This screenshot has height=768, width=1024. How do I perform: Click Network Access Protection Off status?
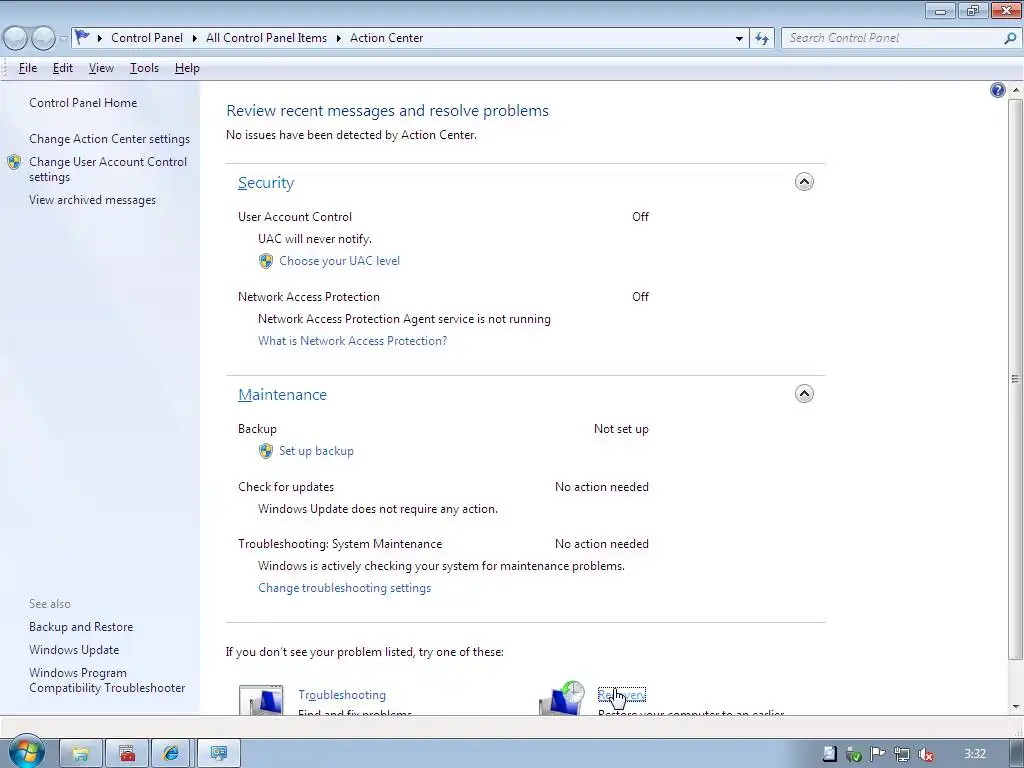coord(640,296)
